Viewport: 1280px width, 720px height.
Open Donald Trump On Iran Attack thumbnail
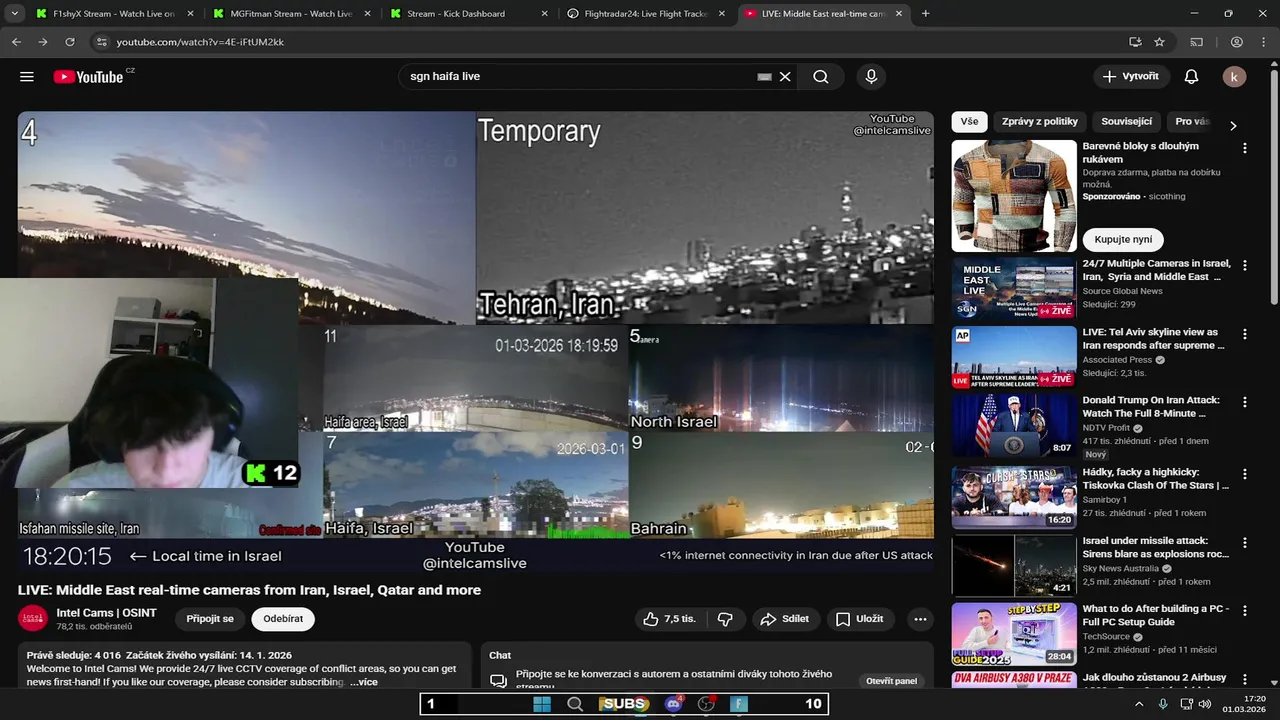point(1014,425)
